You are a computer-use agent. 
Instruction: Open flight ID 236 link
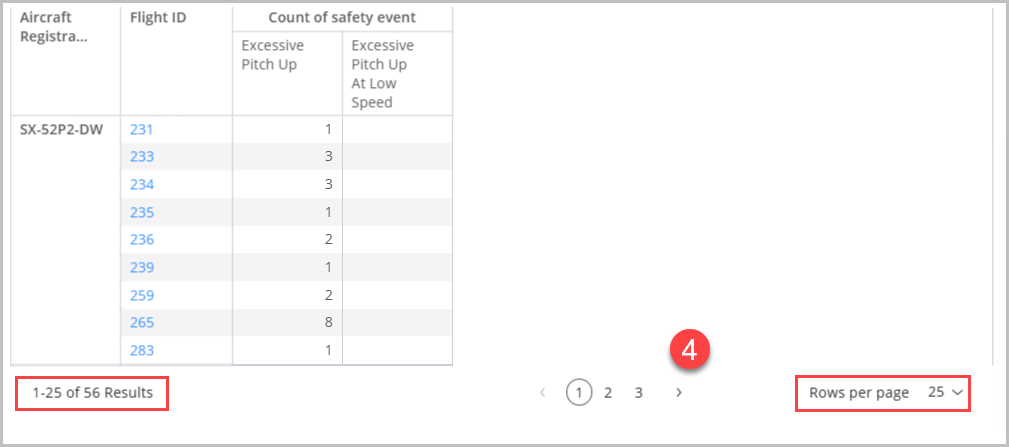(142, 240)
